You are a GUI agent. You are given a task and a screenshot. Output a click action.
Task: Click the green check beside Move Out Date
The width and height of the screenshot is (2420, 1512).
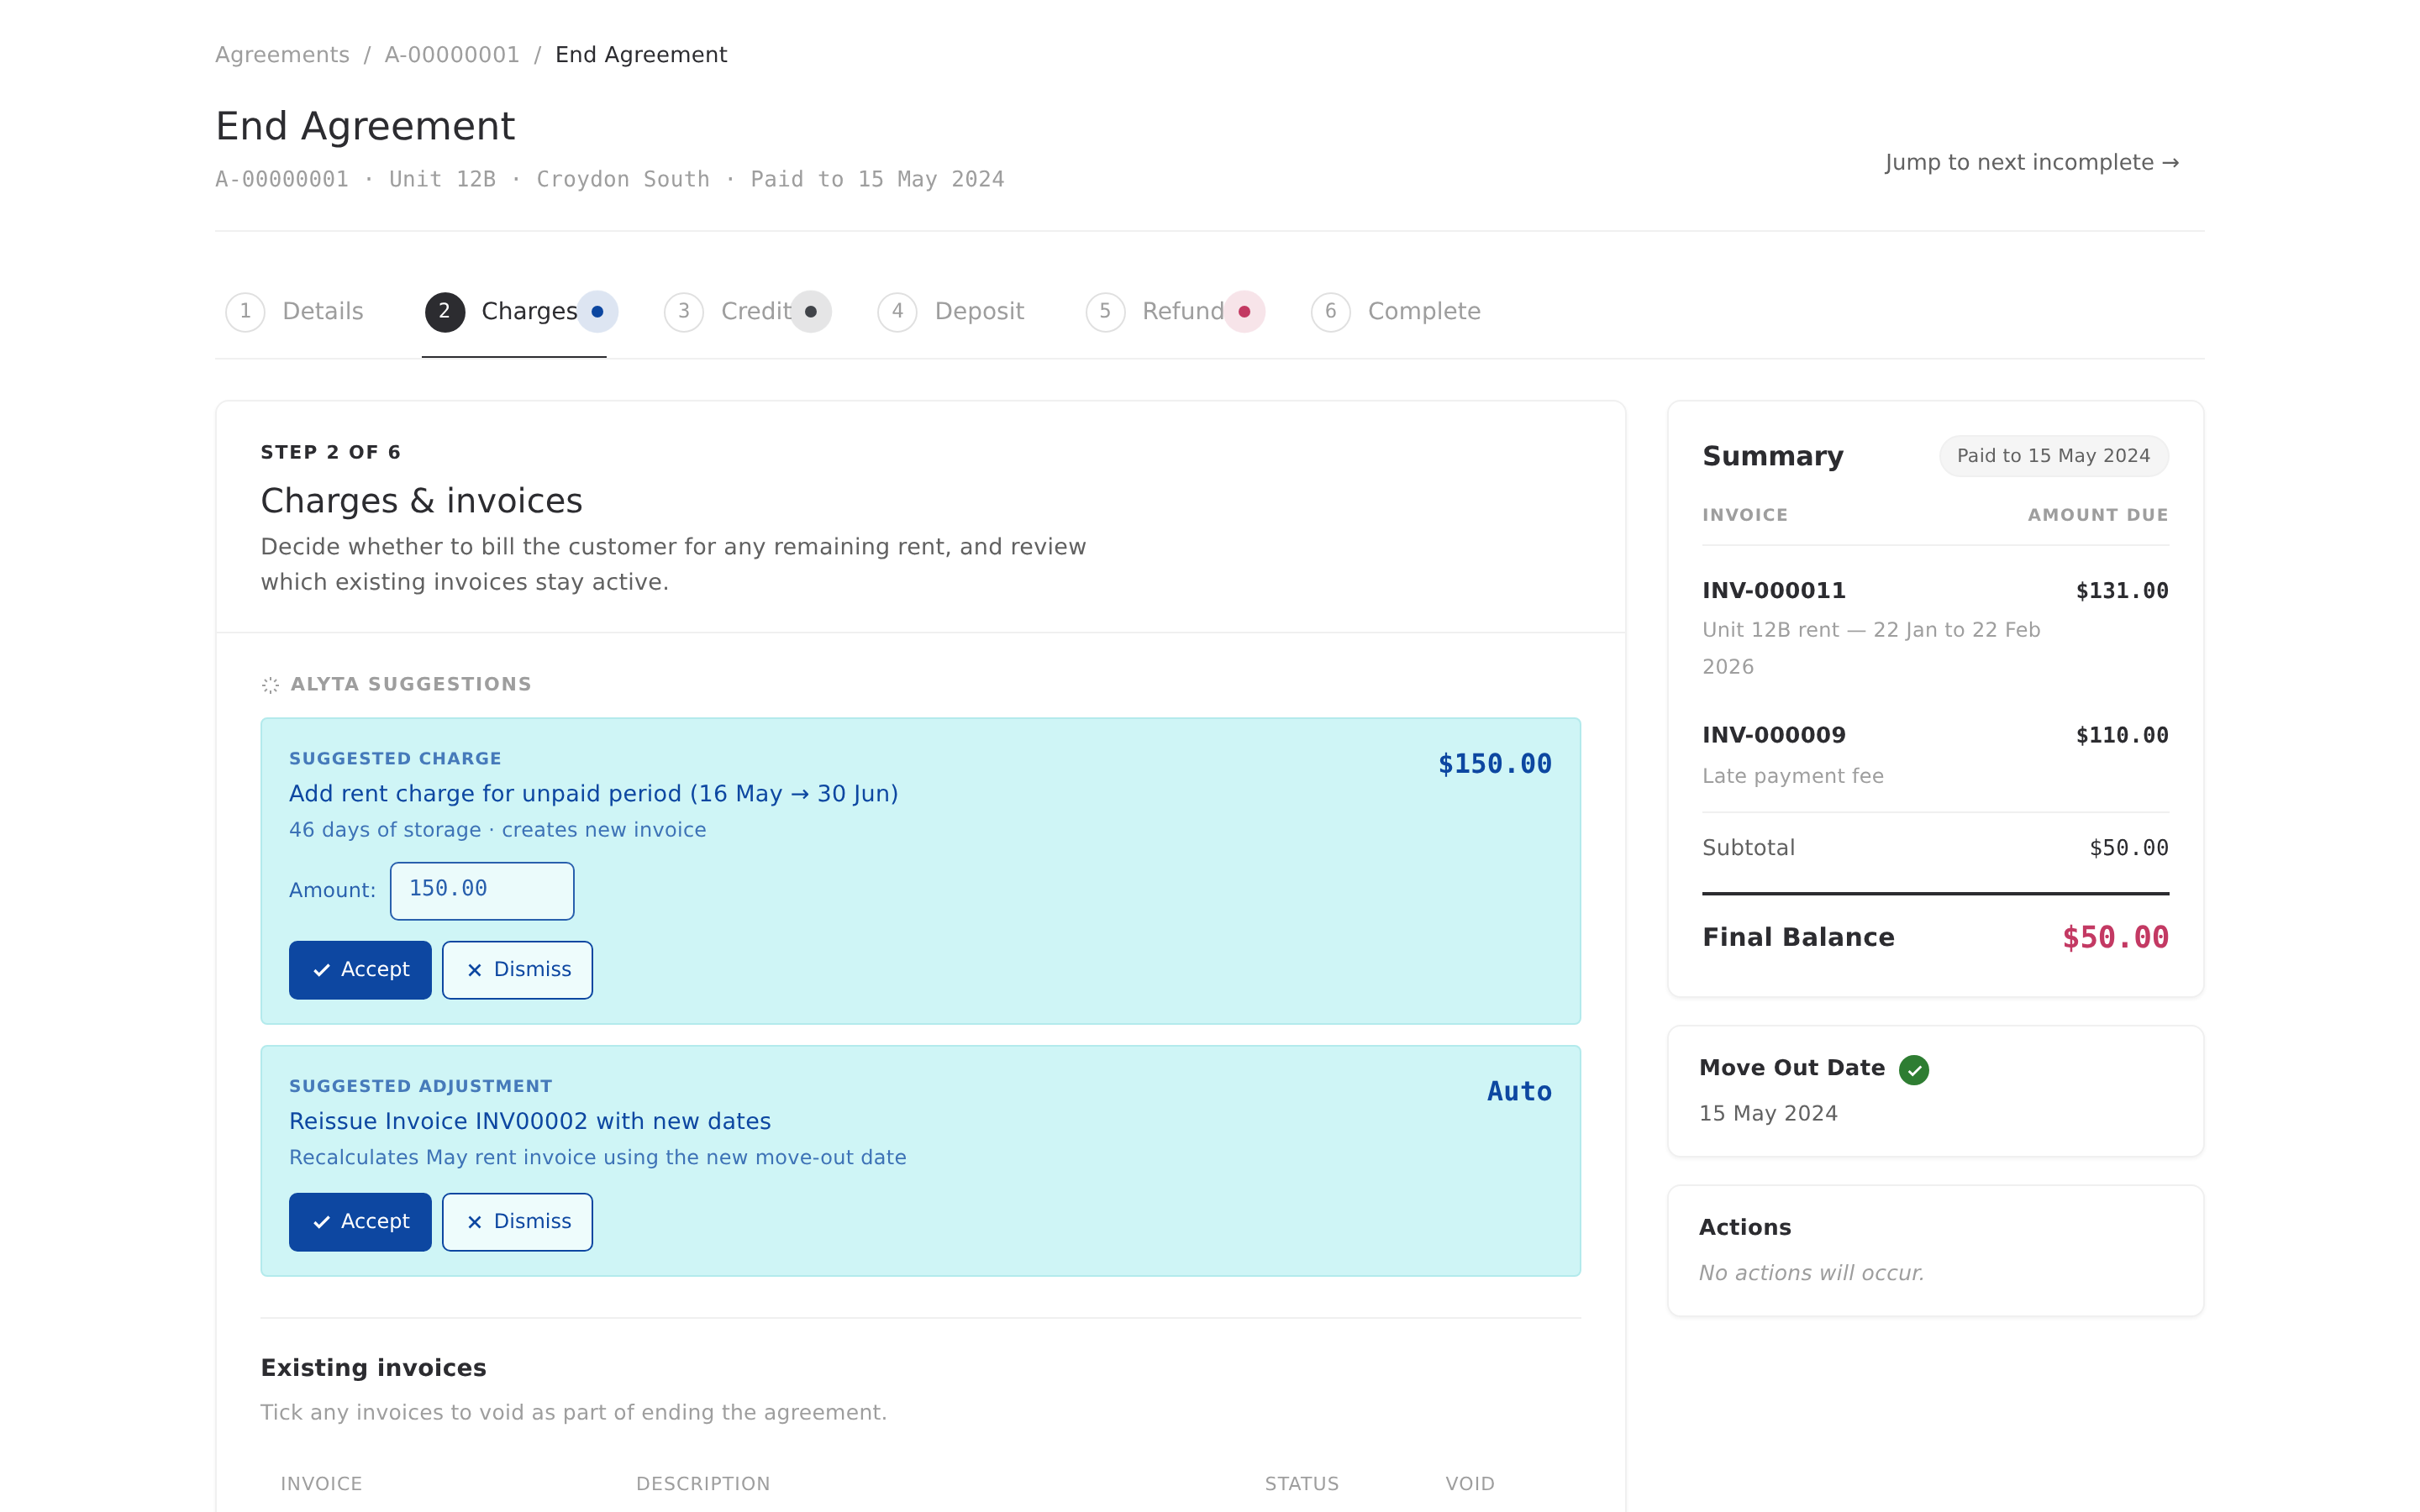tap(1914, 1070)
